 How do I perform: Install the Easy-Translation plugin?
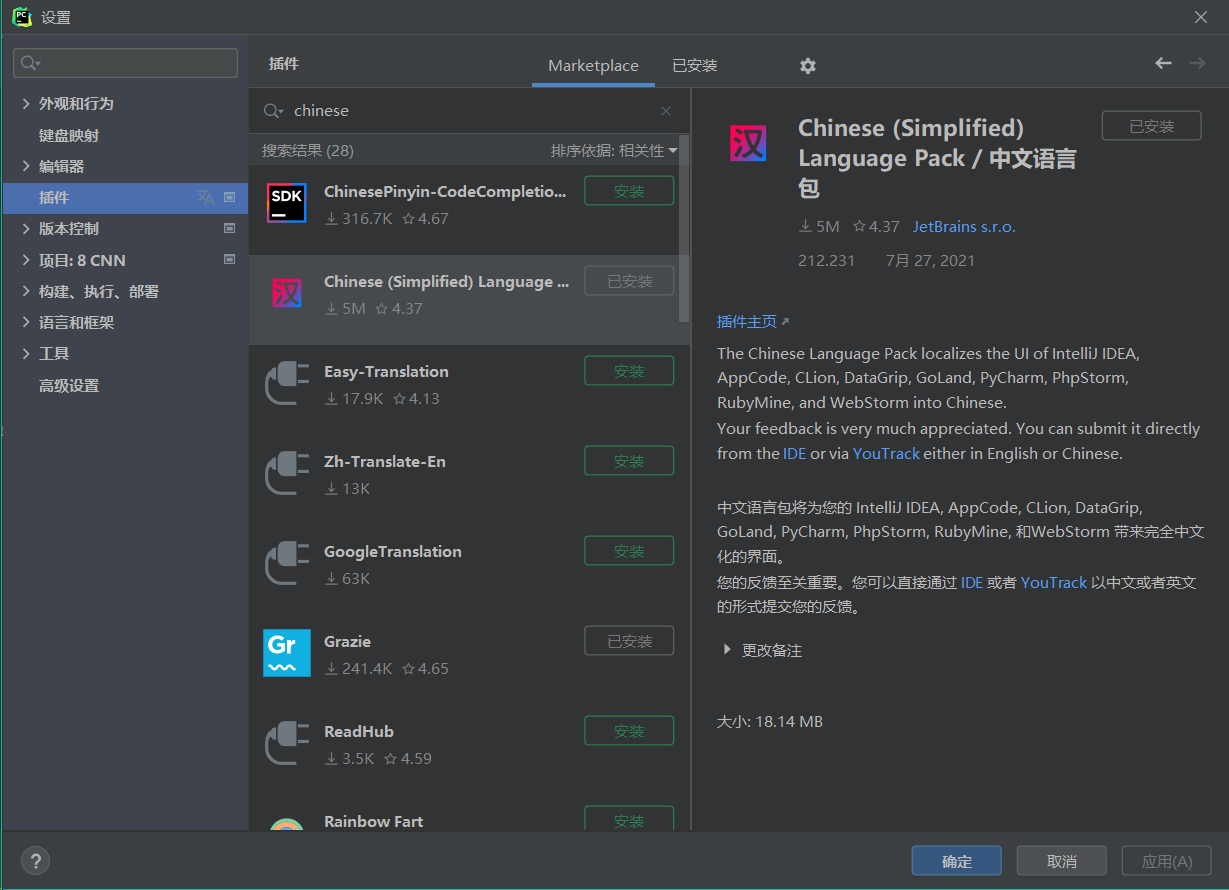click(629, 371)
